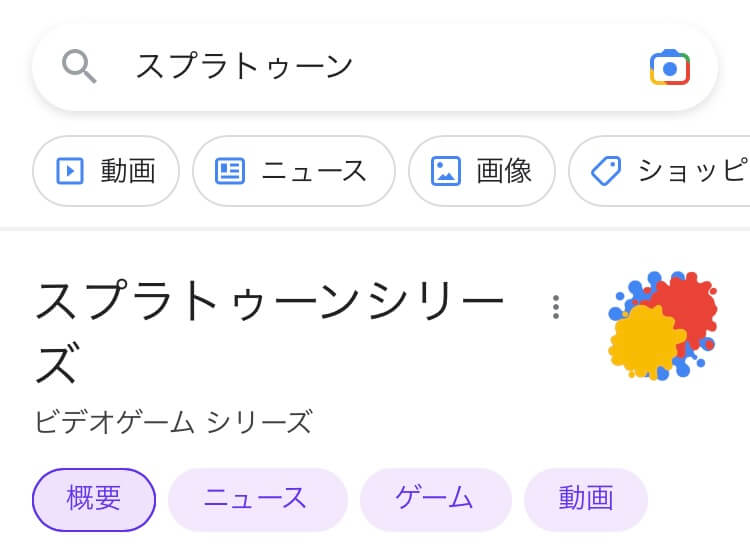Click the ビデオゲーム シリーズ subtitle text

click(174, 422)
